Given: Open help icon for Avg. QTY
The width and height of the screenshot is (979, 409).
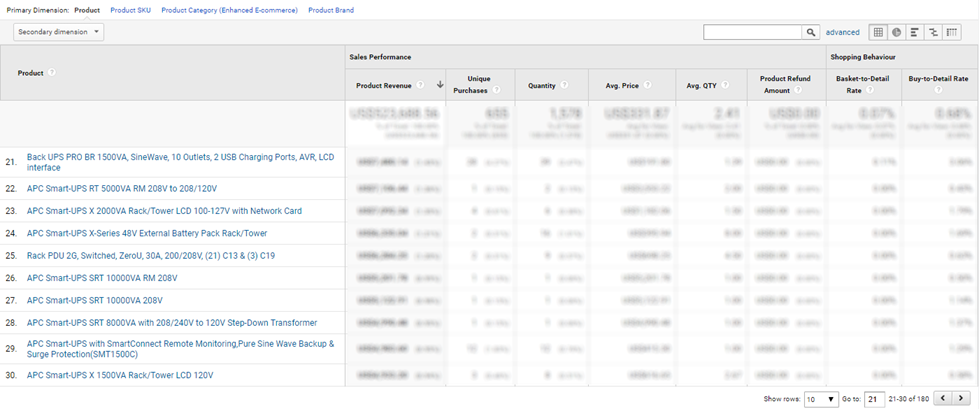Looking at the screenshot, I should tap(726, 86).
